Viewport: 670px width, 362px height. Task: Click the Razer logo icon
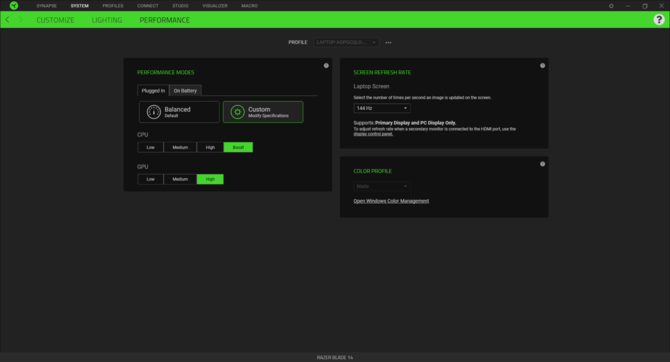[14, 6]
